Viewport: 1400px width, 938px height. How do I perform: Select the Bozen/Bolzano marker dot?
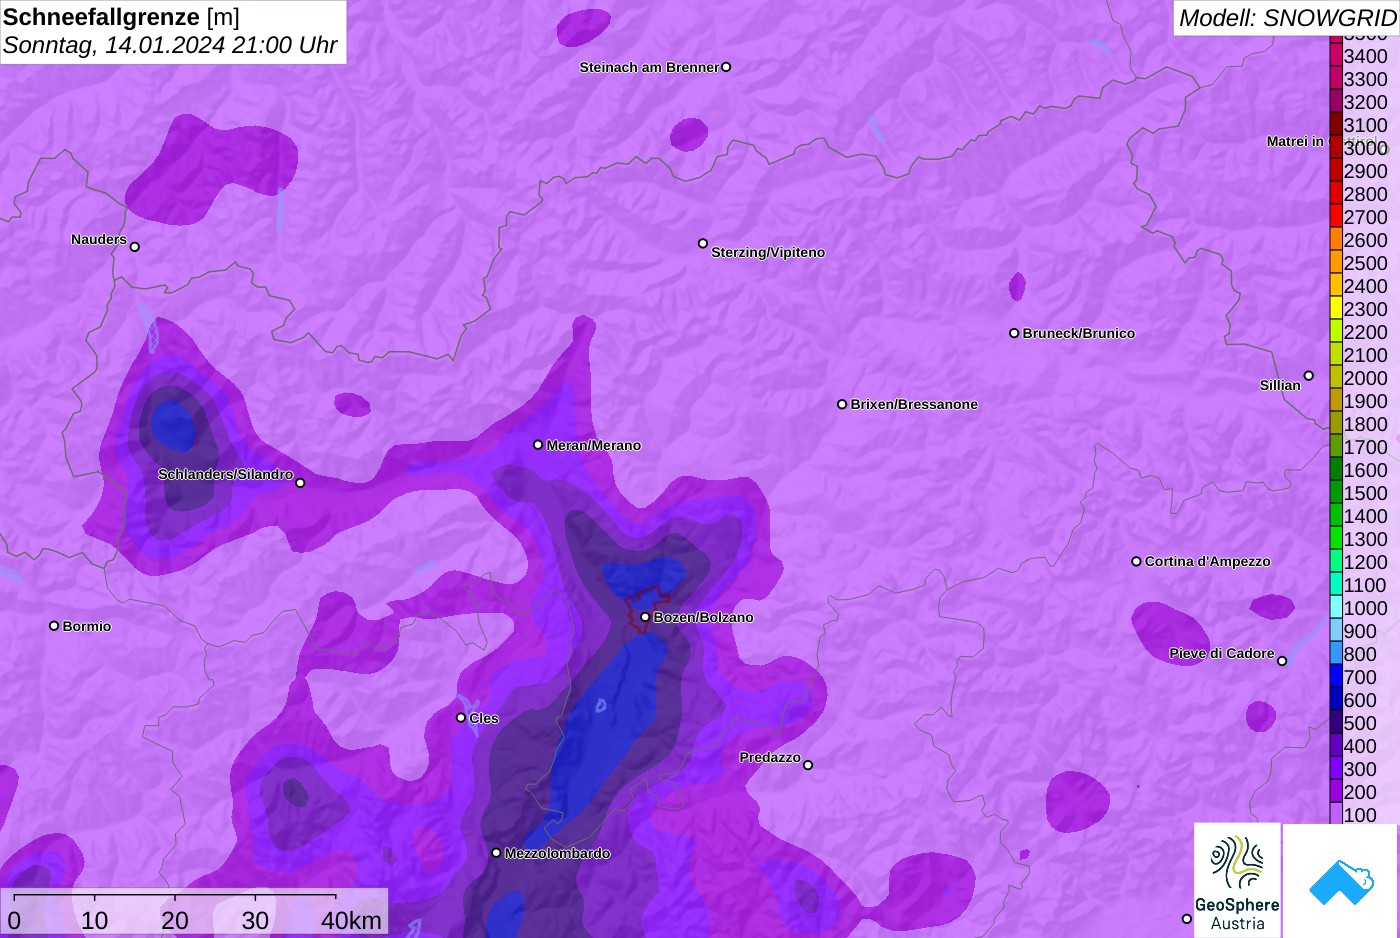coord(645,617)
